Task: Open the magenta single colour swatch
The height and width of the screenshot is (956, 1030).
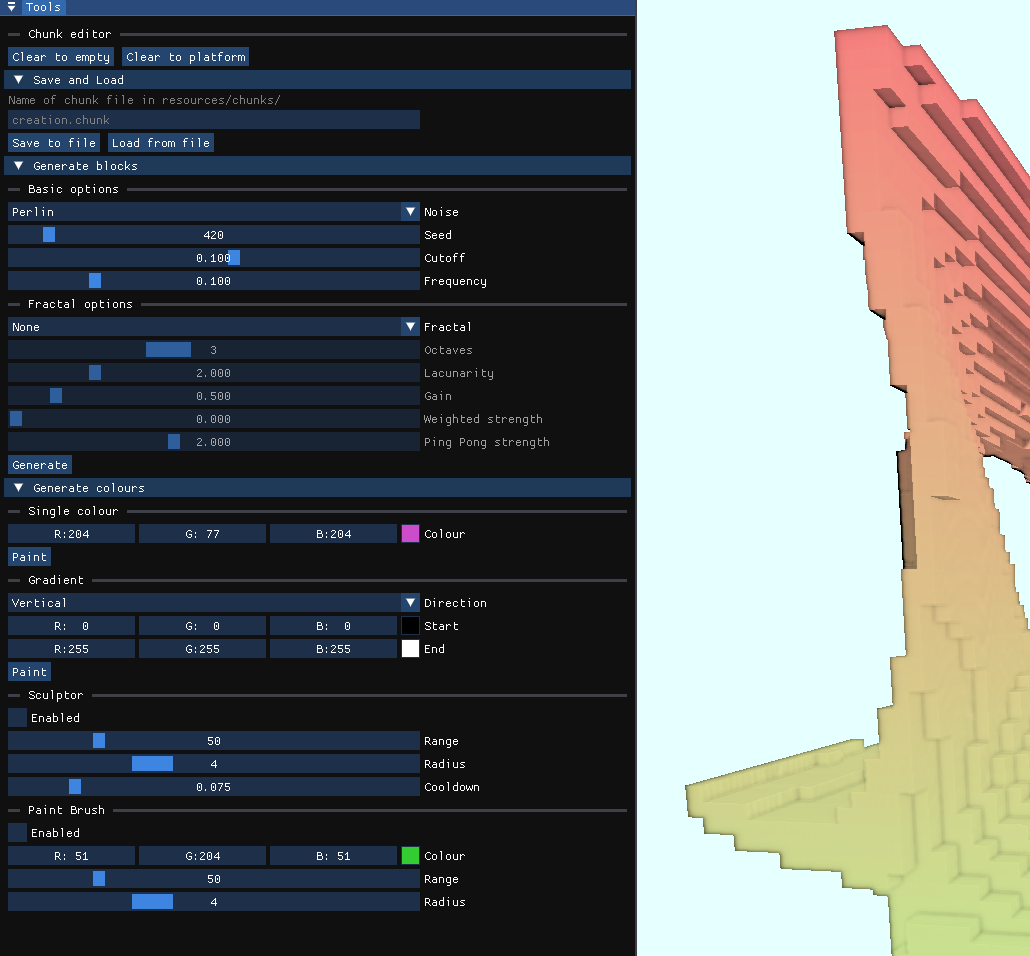Action: (411, 534)
